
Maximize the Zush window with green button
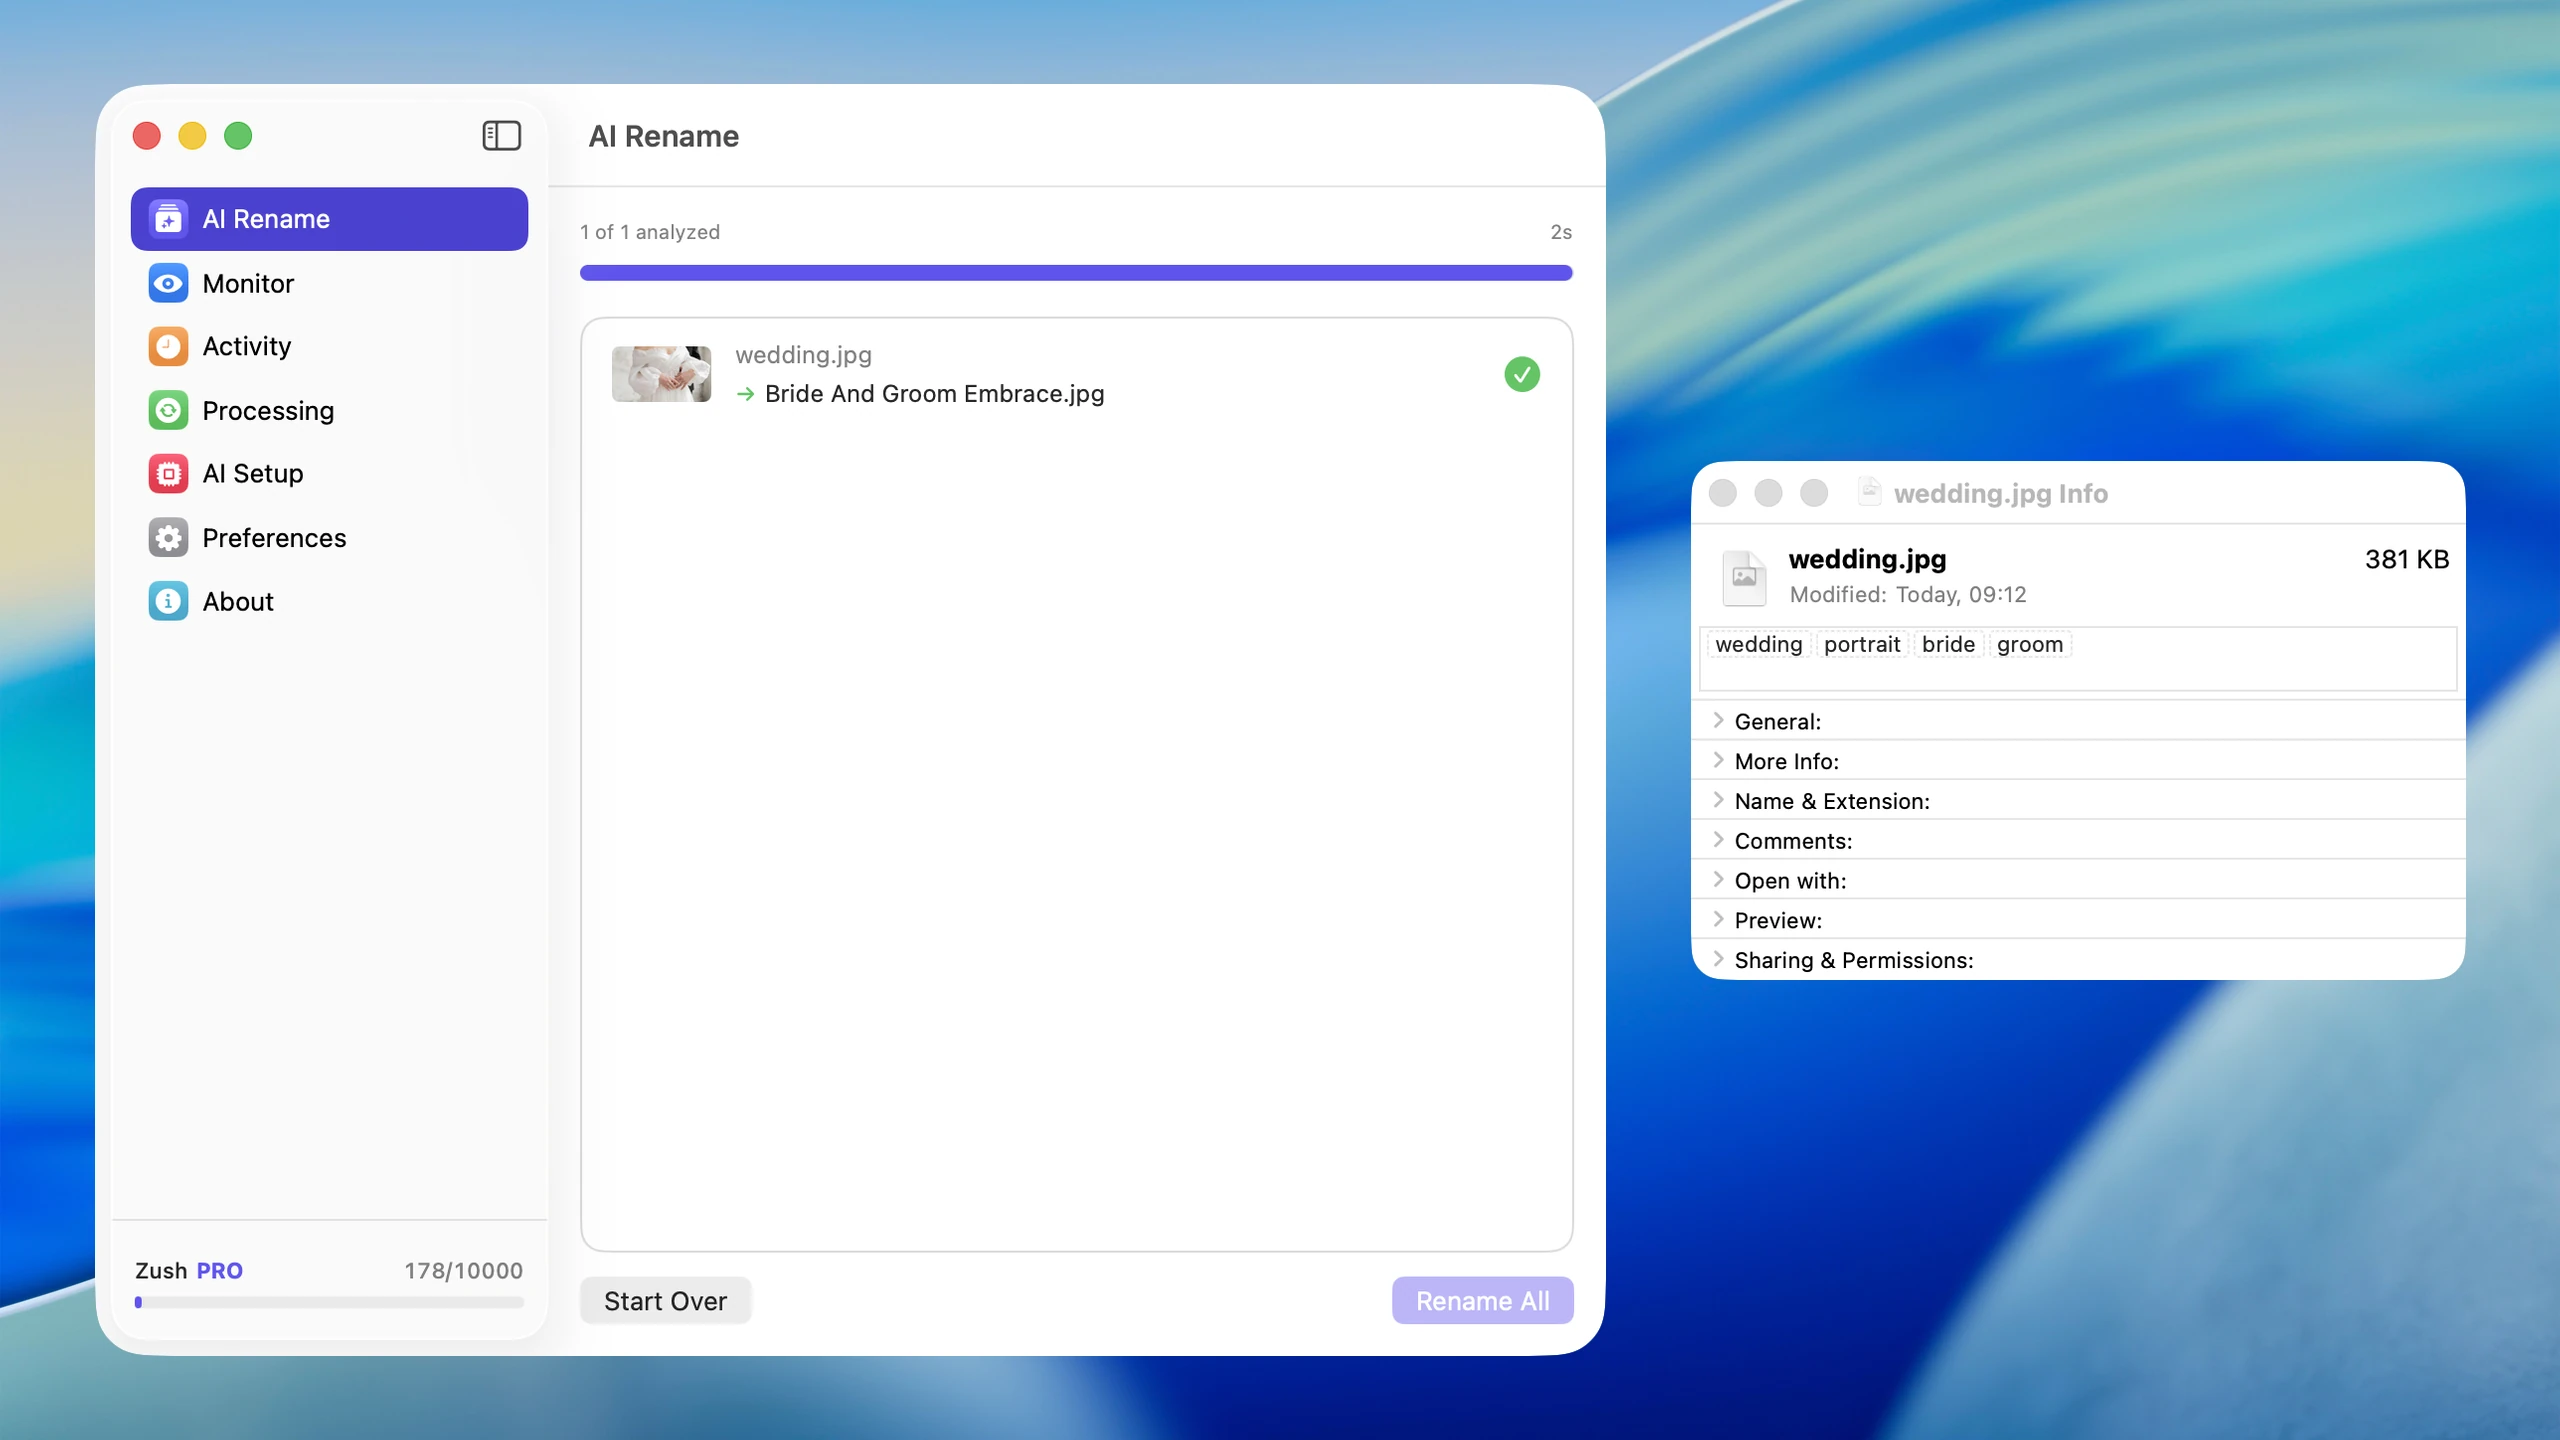pyautogui.click(x=238, y=135)
